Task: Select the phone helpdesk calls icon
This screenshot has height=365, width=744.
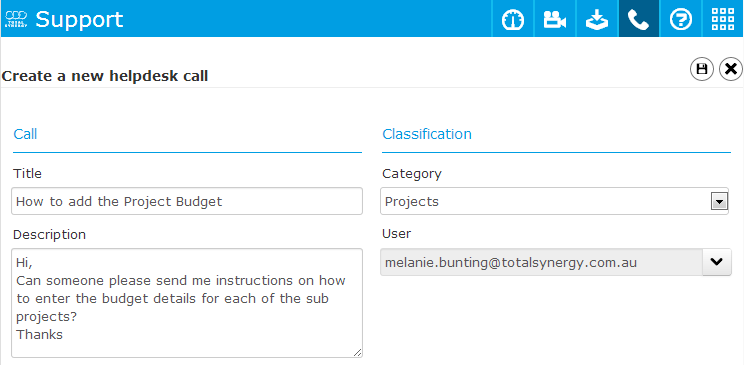Action: pos(639,19)
